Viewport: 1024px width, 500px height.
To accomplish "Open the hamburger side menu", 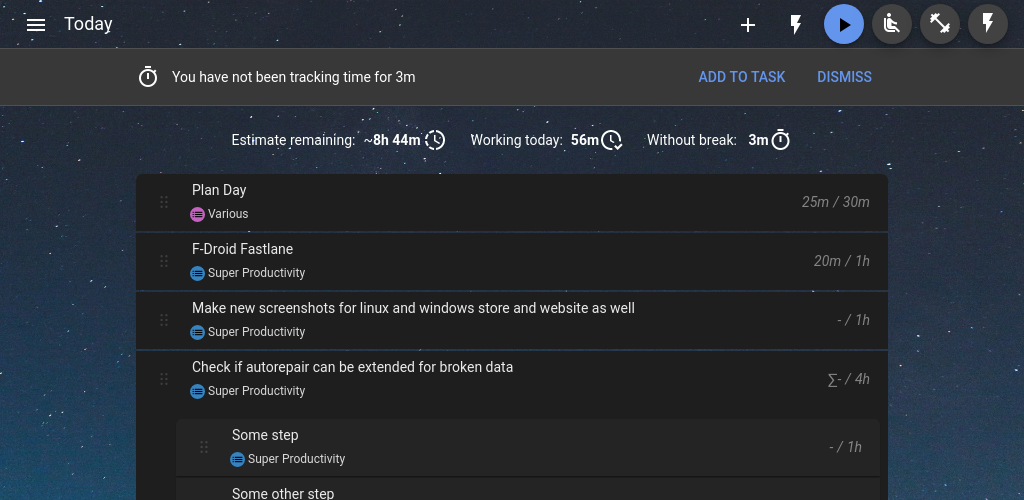I will pyautogui.click(x=36, y=25).
